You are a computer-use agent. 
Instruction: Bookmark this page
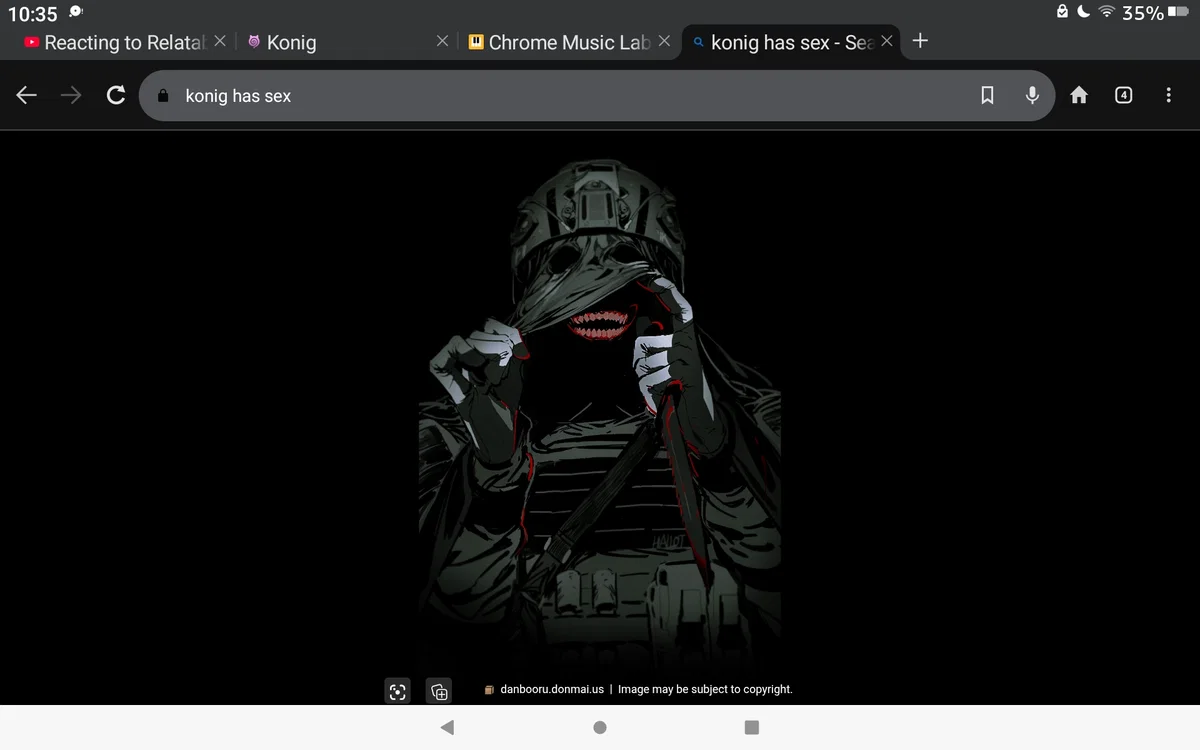point(987,95)
